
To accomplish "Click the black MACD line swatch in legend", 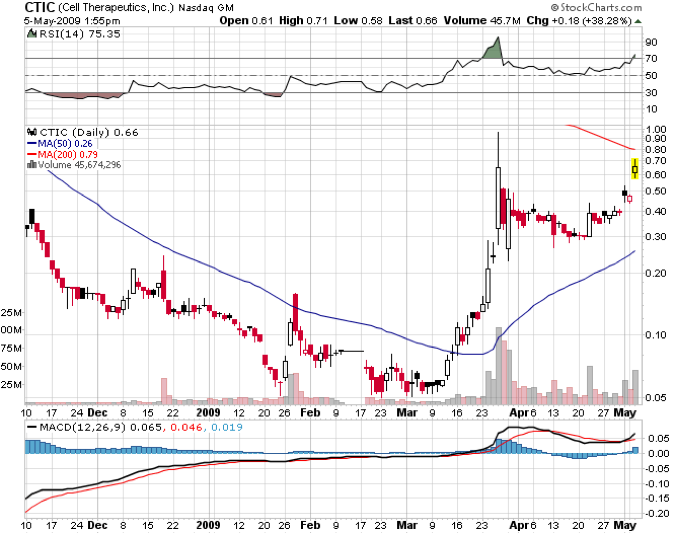I will pos(32,428).
